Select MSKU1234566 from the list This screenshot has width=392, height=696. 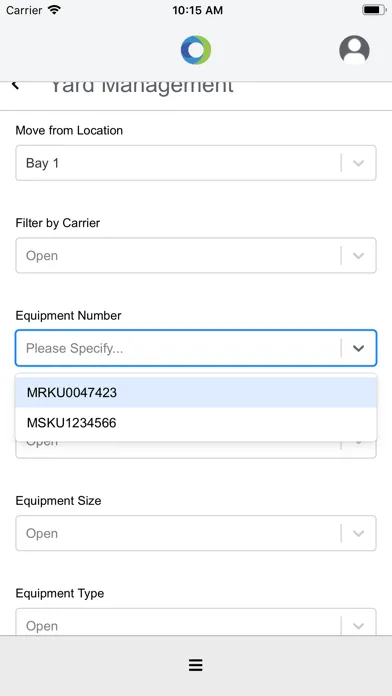coord(196,423)
